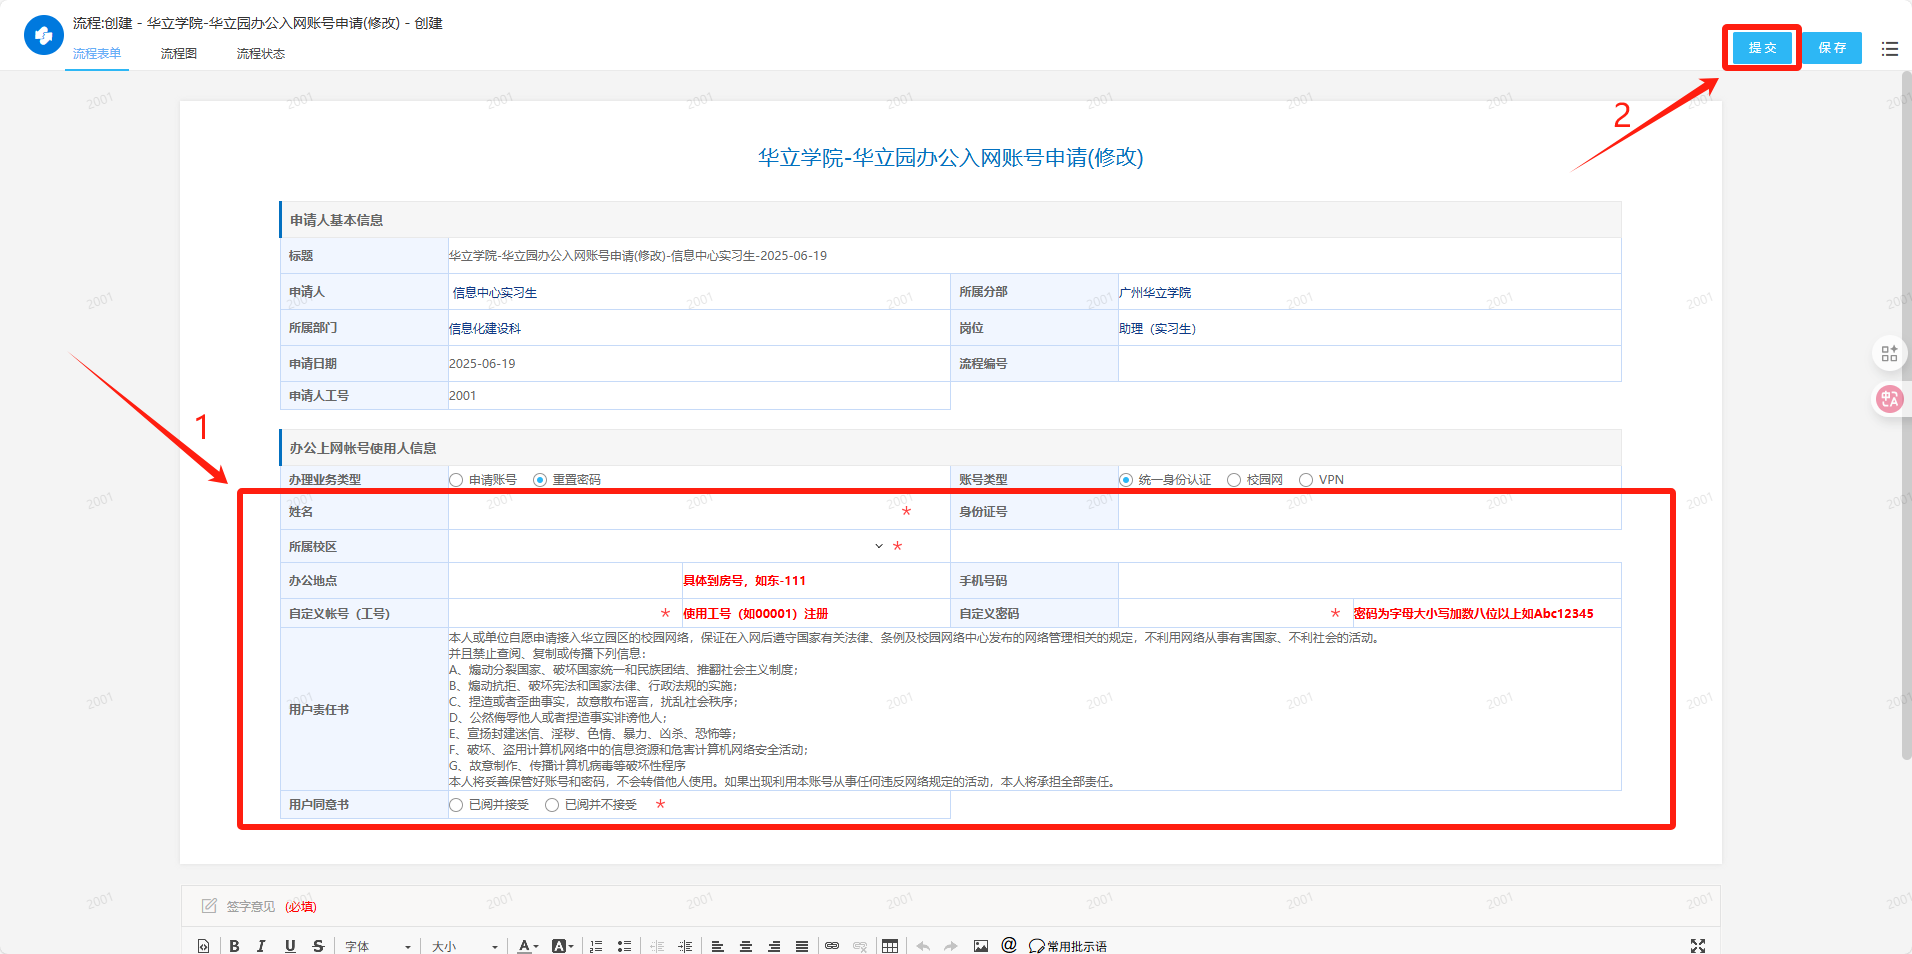The height and width of the screenshot is (954, 1912).
Task: Click the pink translate floating icon
Action: 1889,400
